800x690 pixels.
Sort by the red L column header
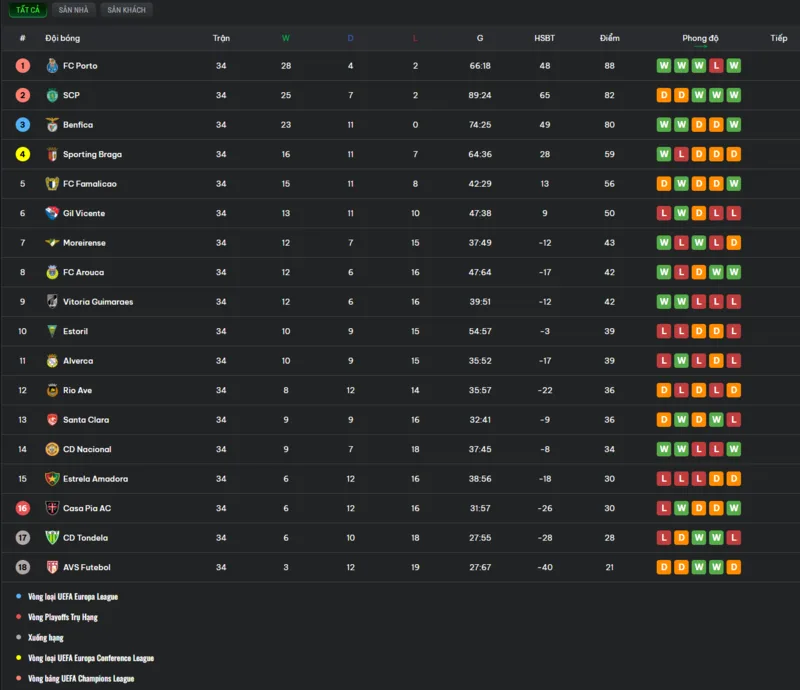[x=415, y=38]
